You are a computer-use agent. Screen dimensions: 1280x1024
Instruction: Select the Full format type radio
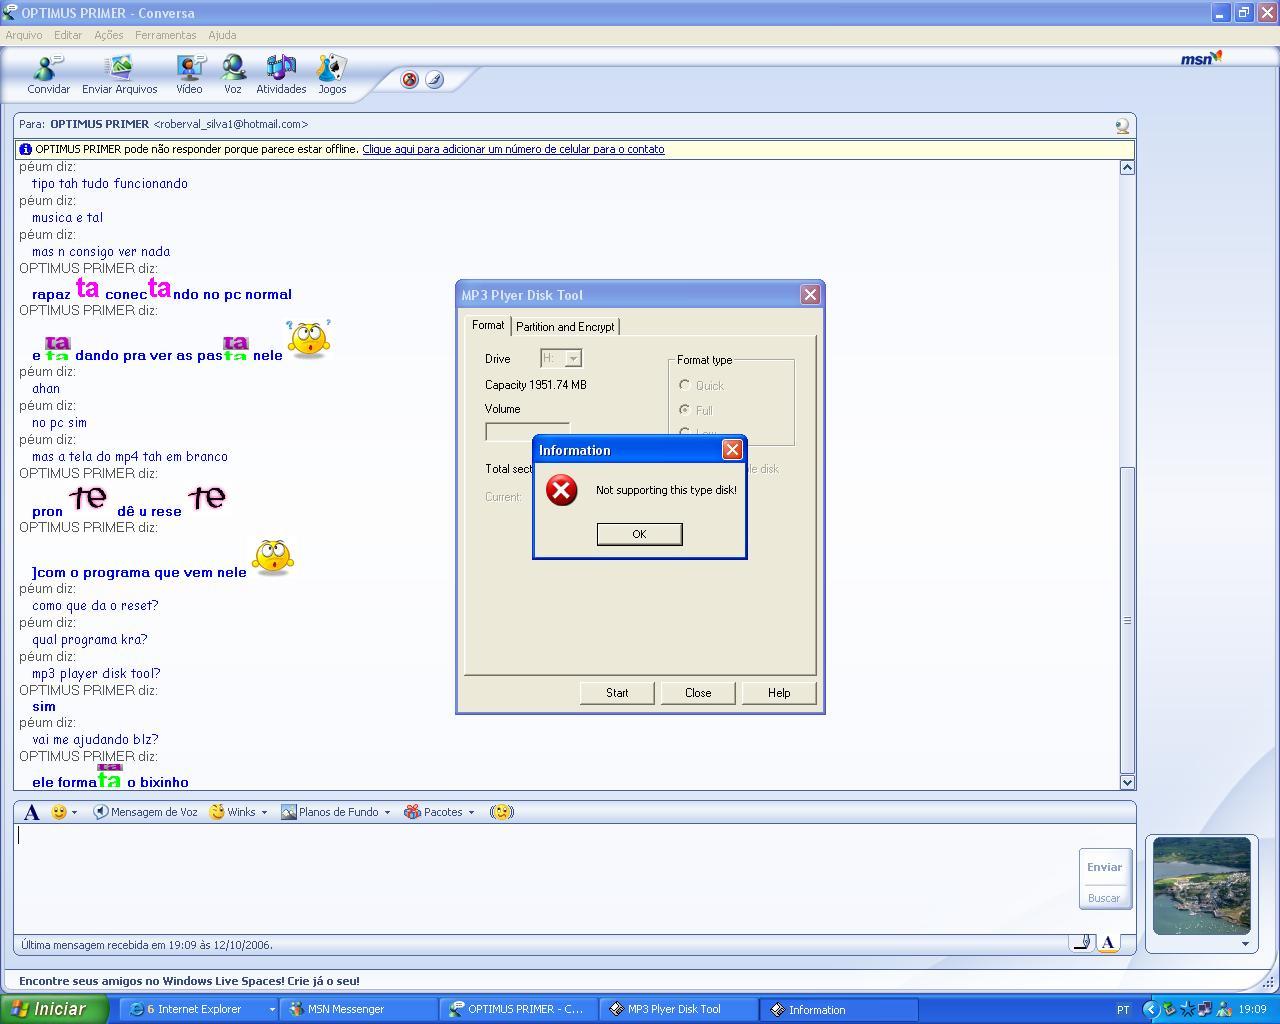685,410
